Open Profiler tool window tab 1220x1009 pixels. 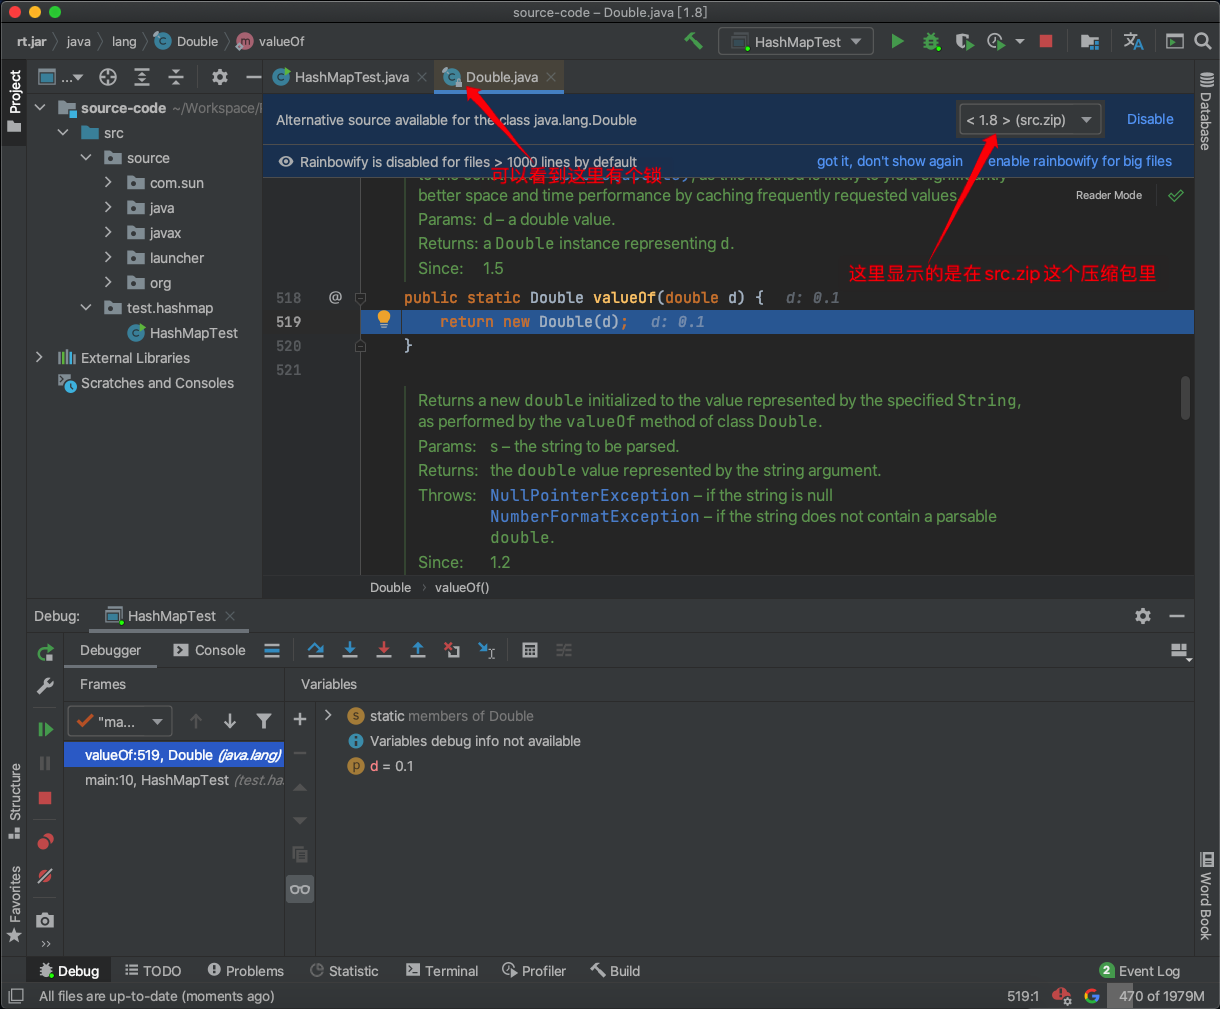(534, 971)
